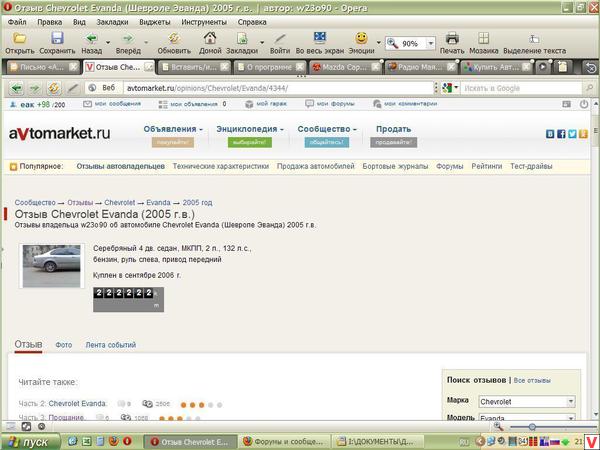Click the Открыть folder toolbar icon
600x450 pixels.
(x=20, y=38)
